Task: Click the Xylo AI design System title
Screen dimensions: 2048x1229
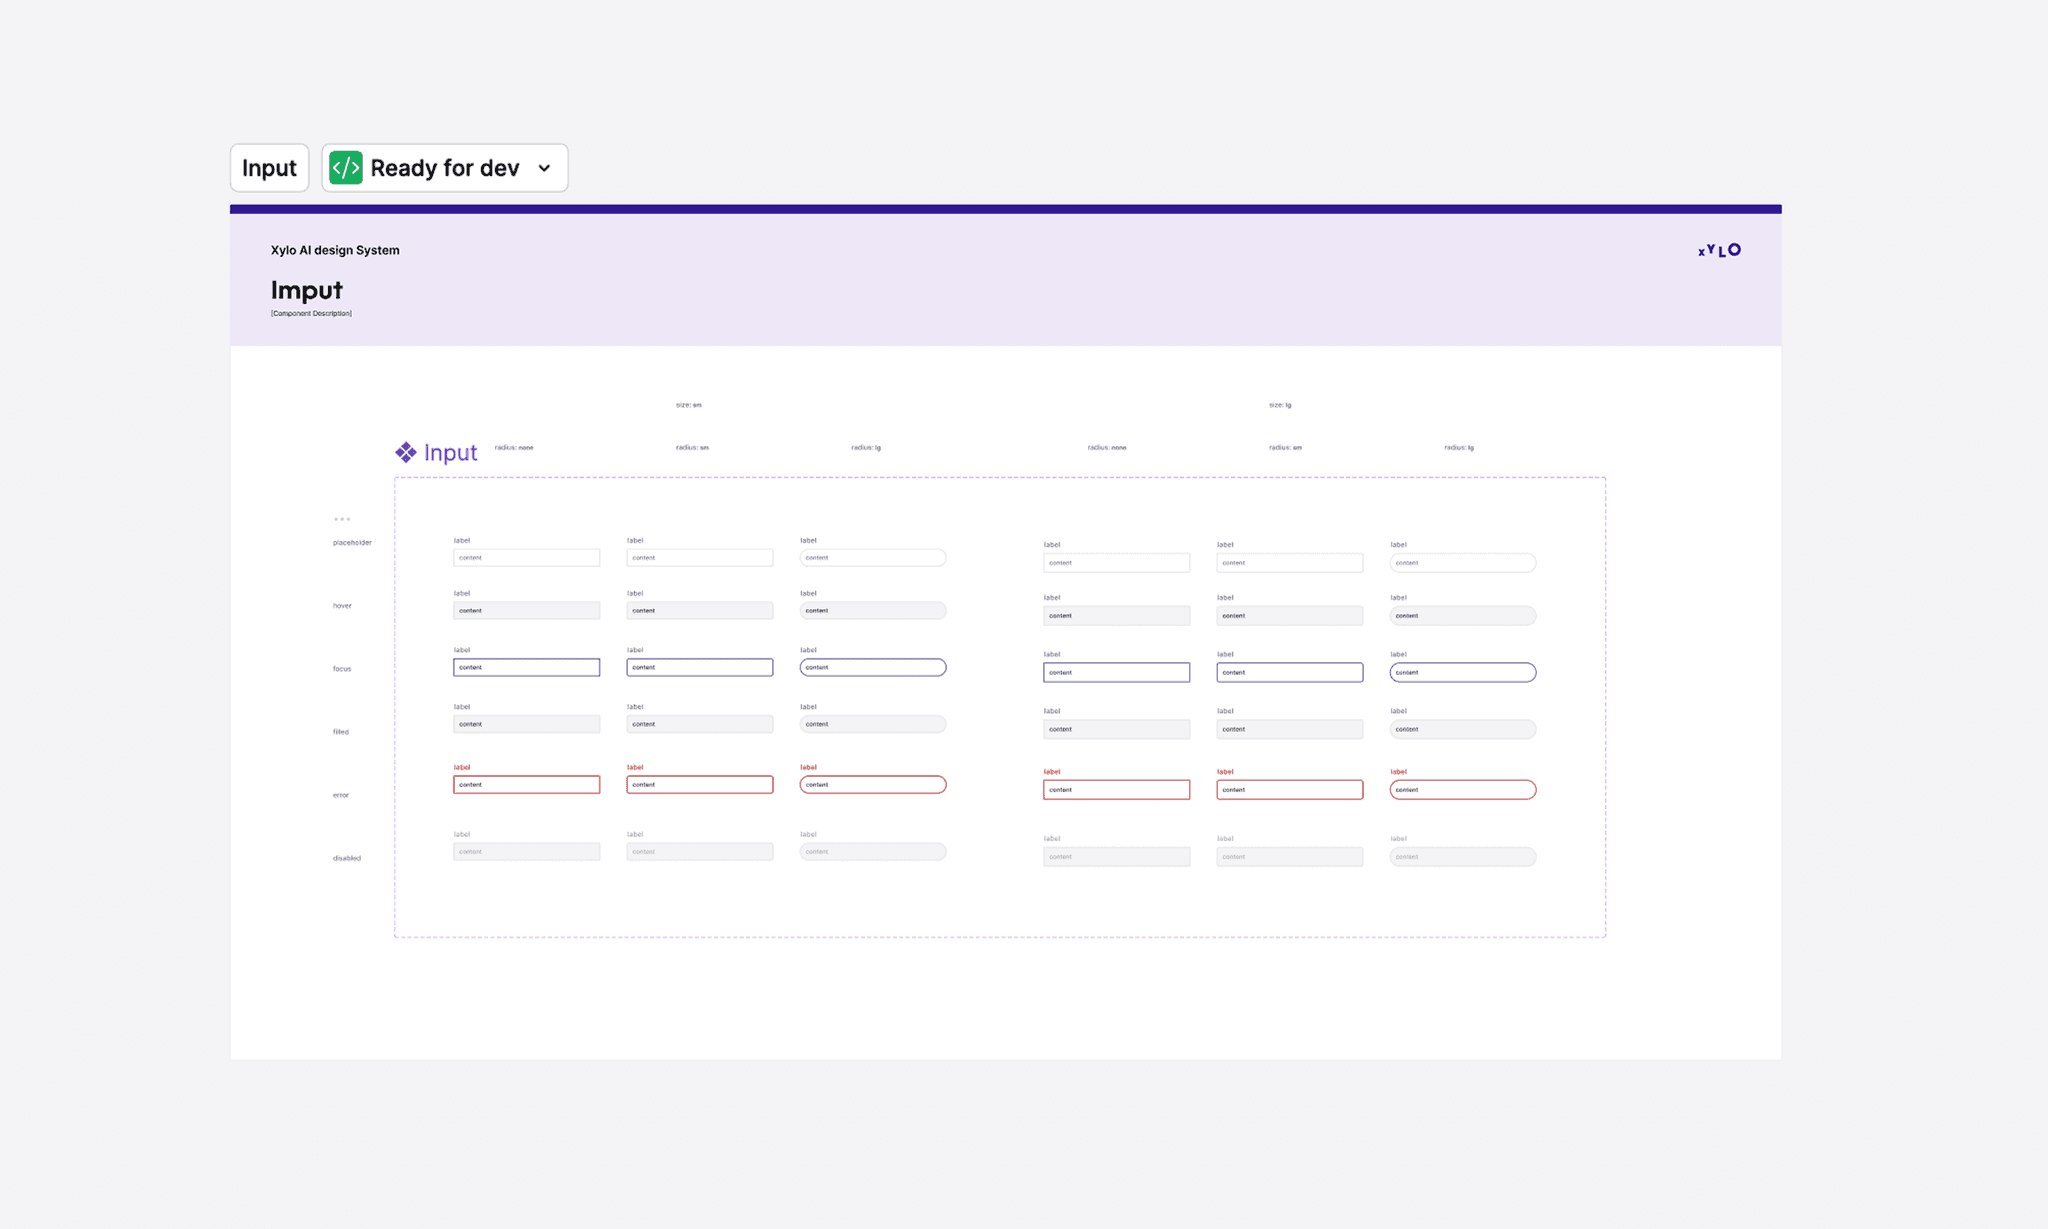Action: pos(335,250)
